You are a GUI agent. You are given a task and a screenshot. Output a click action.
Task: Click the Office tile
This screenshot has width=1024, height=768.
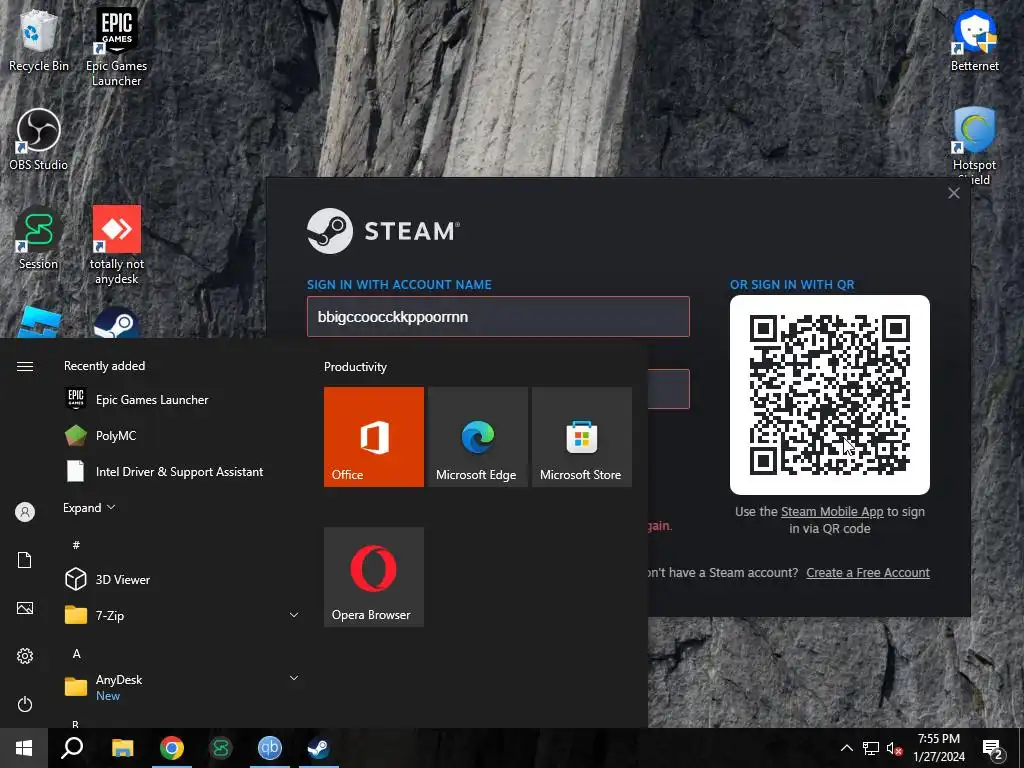[x=374, y=437]
